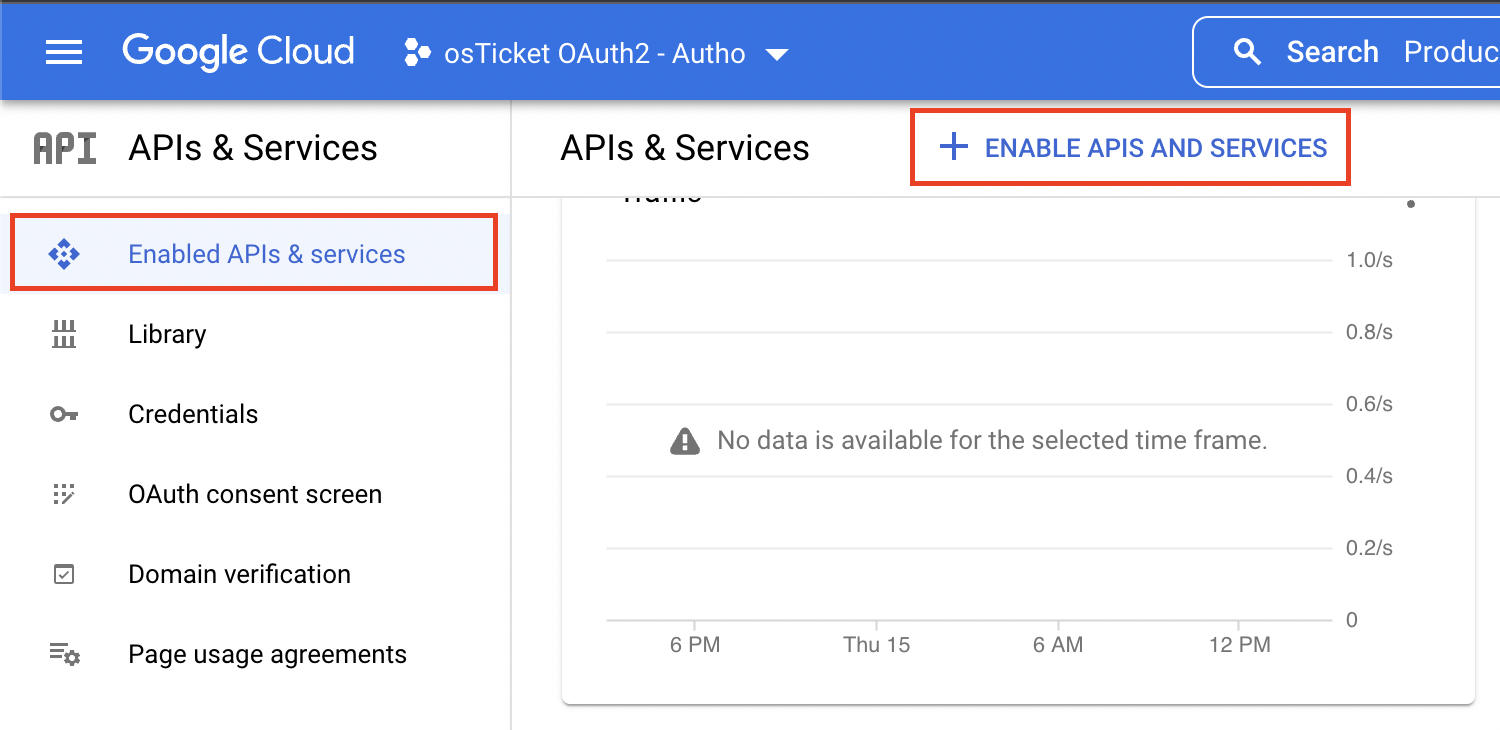Open the hamburger navigation menu
The height and width of the screenshot is (730, 1500).
[x=64, y=52]
